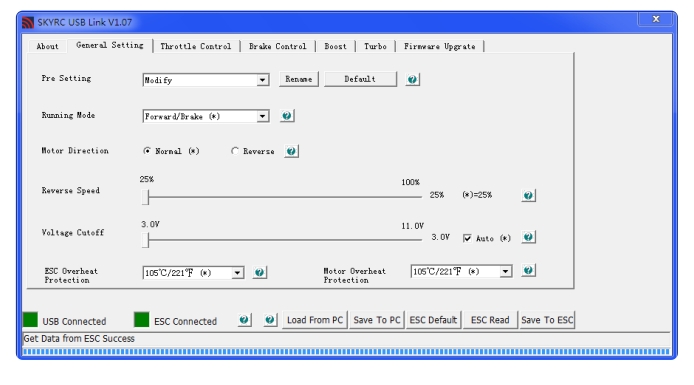Open the Running Mode Forward/Brake dropdown
This screenshot has height=385, width=694.
tap(262, 116)
